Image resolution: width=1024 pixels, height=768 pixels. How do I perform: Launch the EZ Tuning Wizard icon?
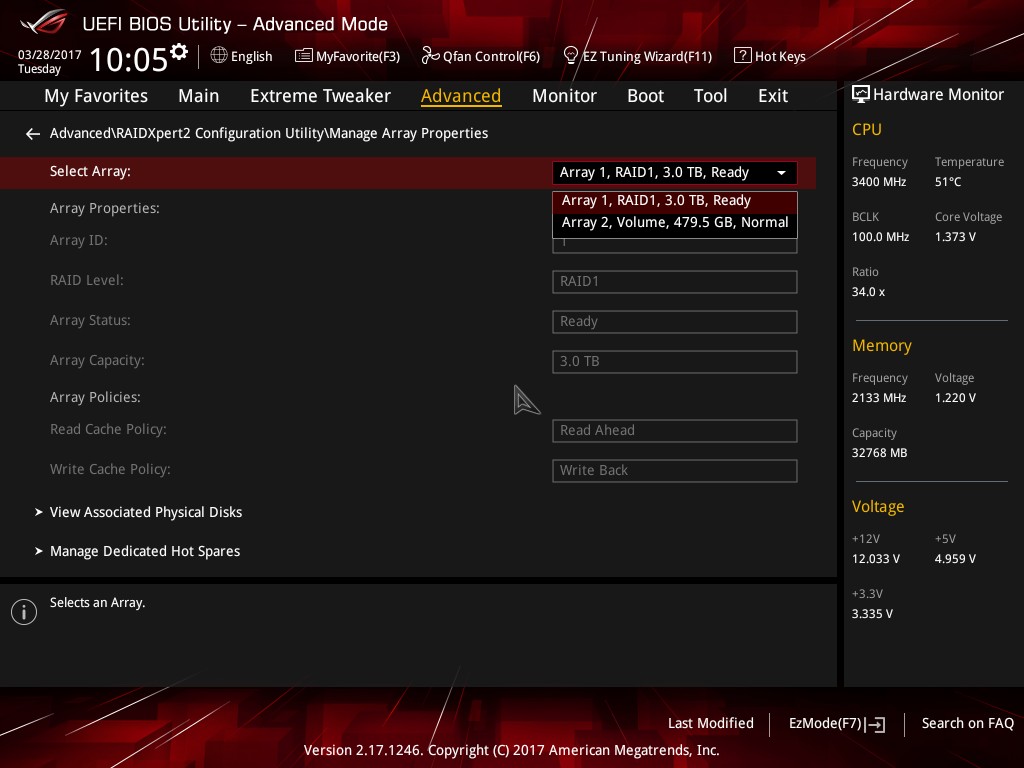(570, 56)
